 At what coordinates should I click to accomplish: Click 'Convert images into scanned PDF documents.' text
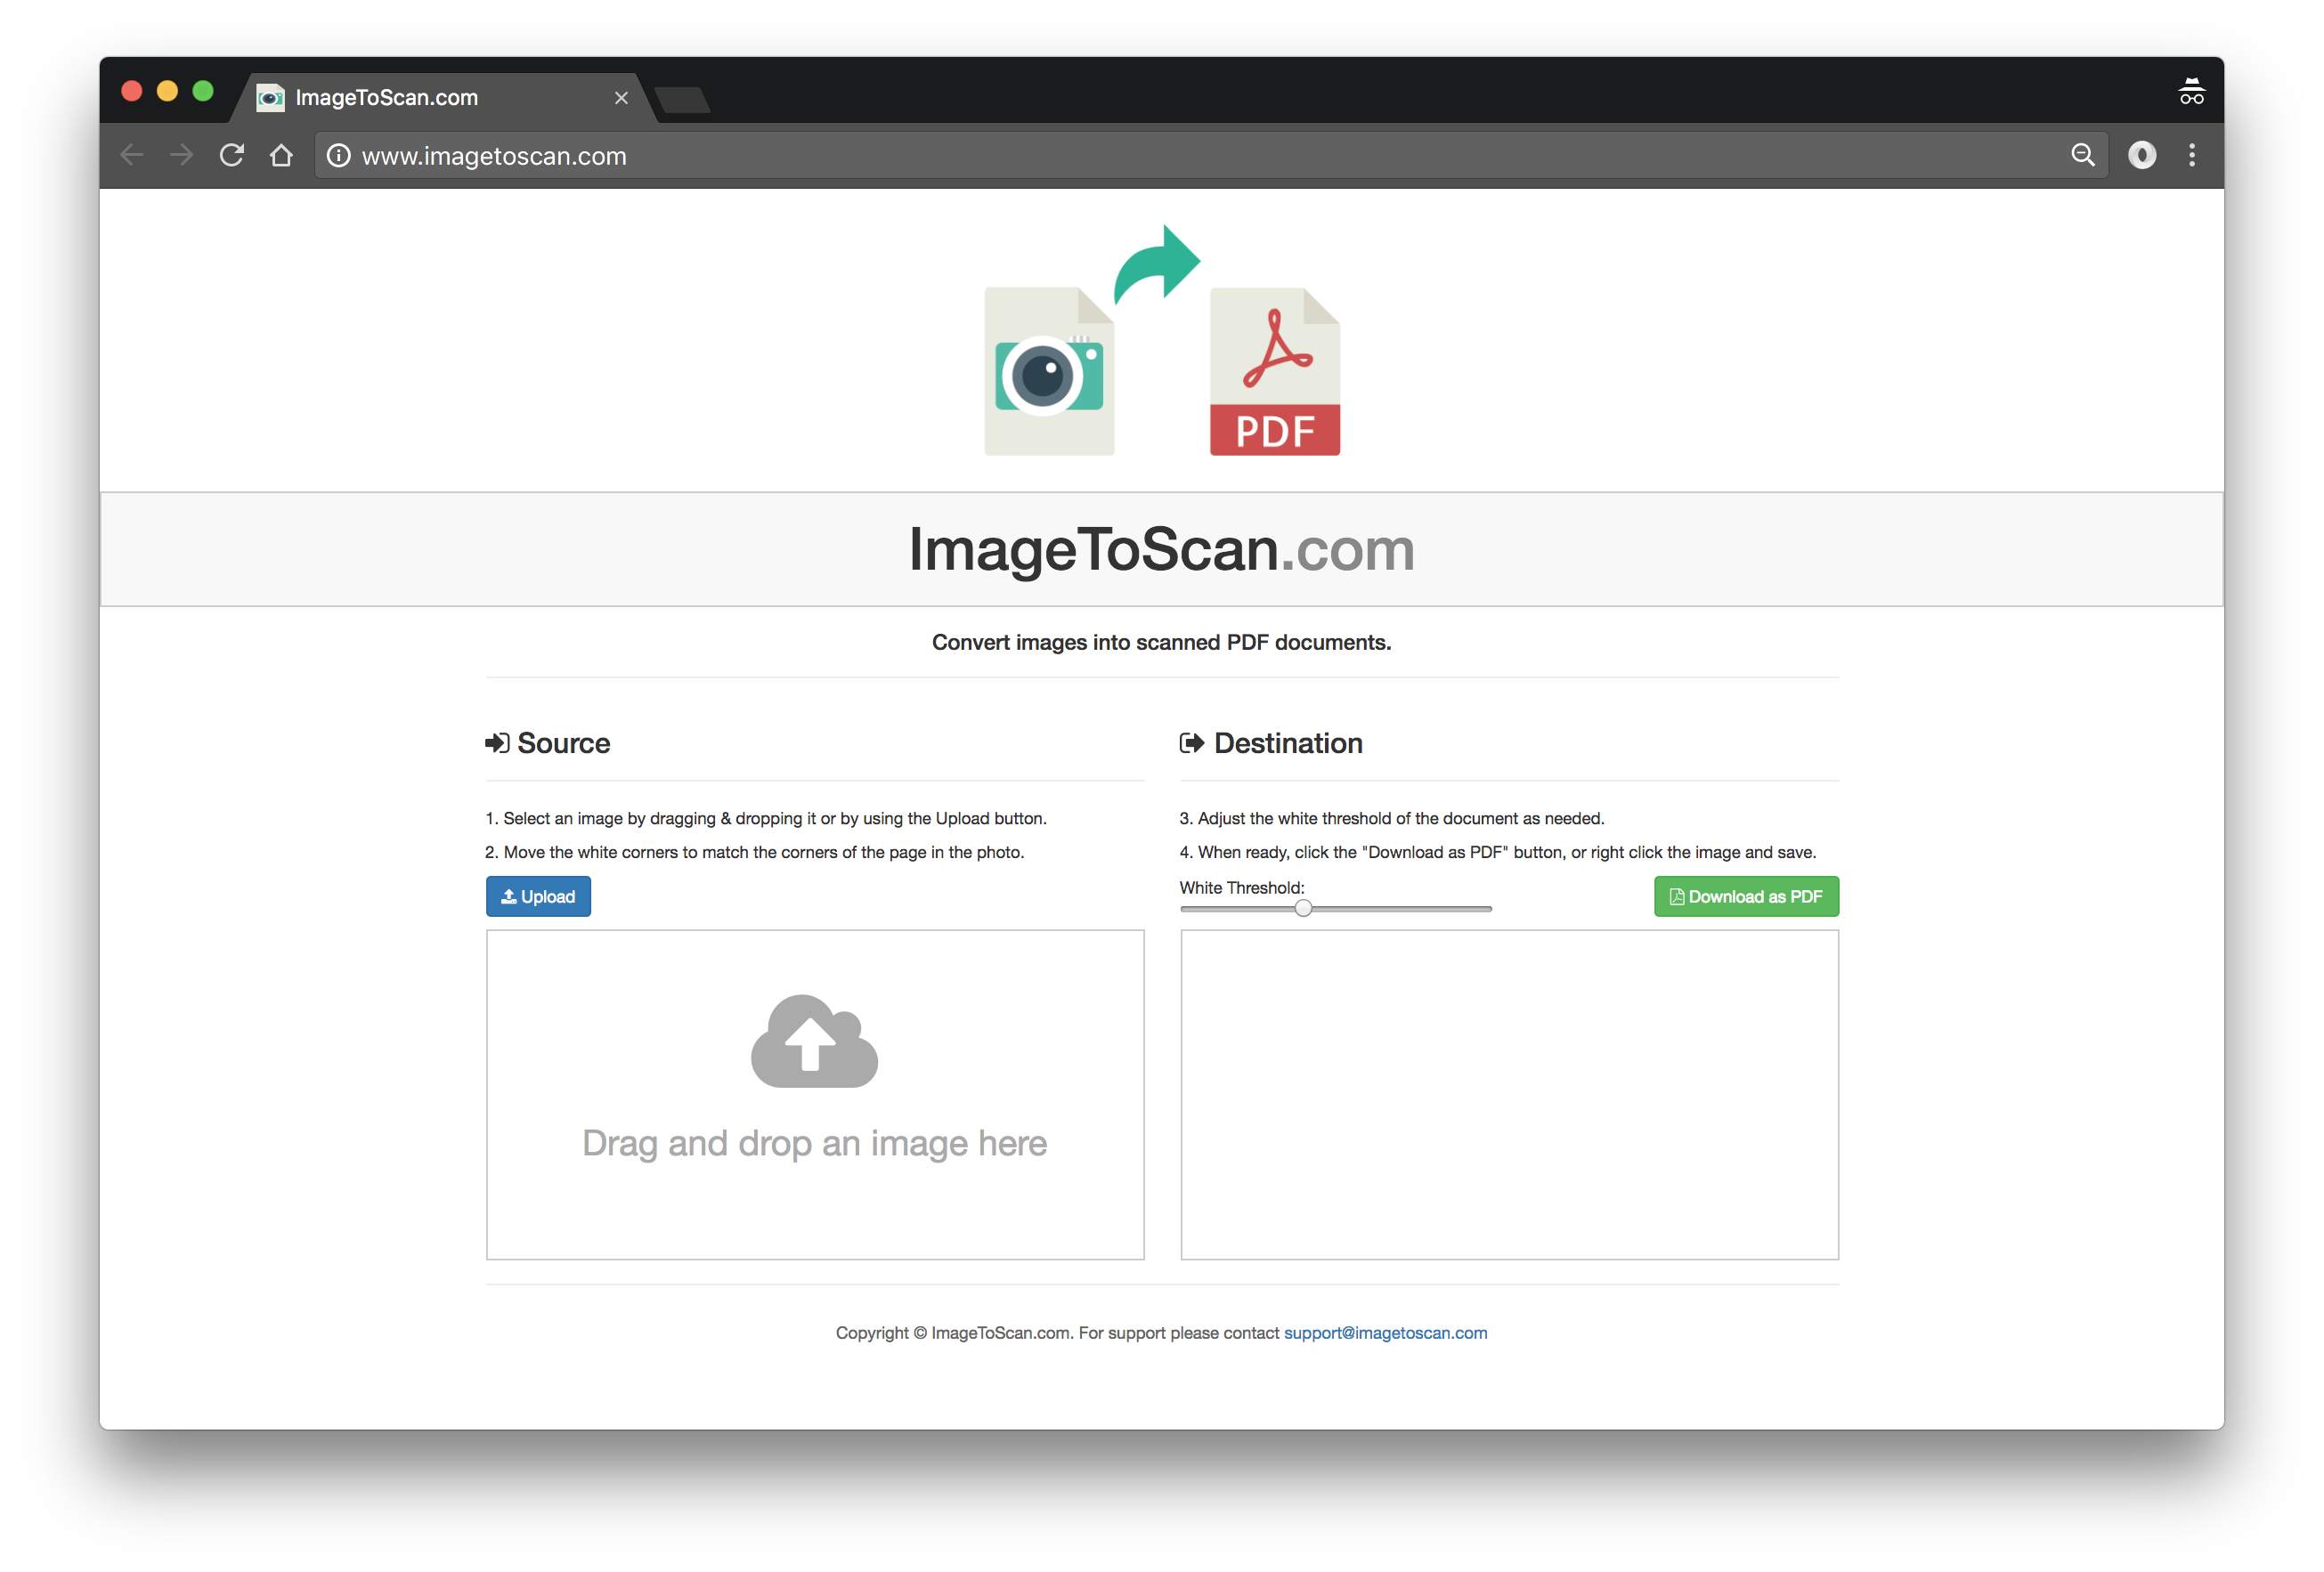[x=1161, y=642]
